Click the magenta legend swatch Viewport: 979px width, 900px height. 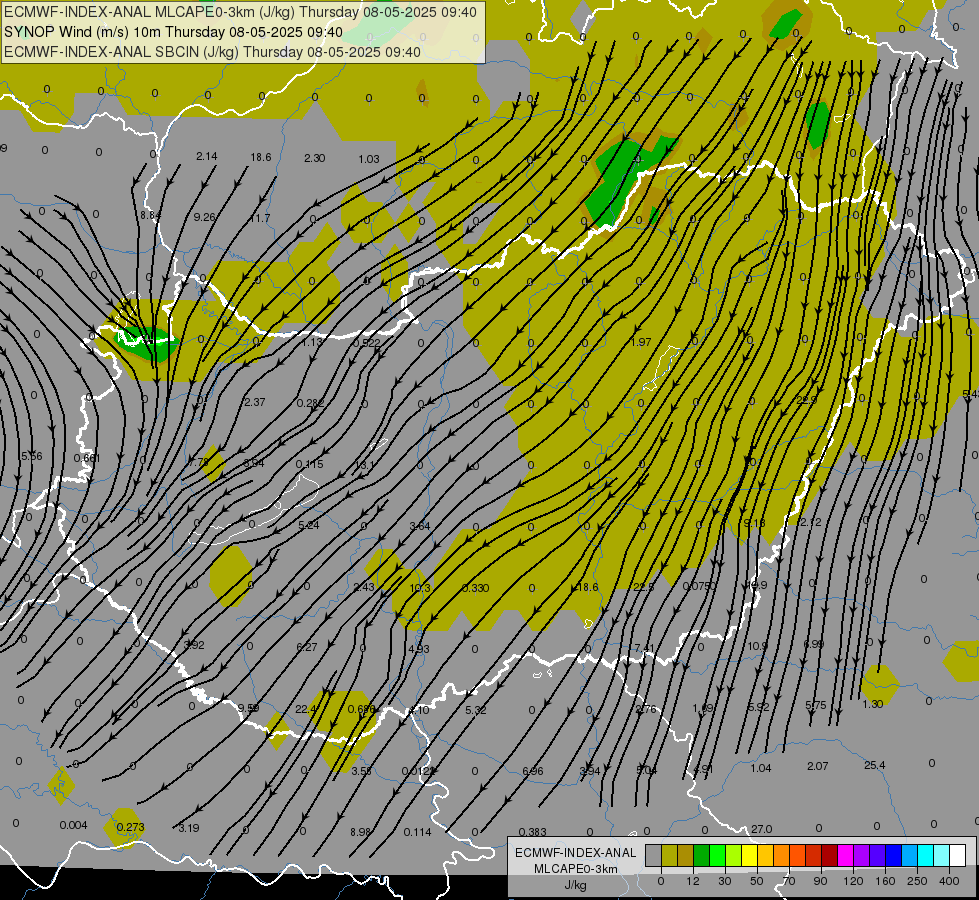[x=845, y=855]
